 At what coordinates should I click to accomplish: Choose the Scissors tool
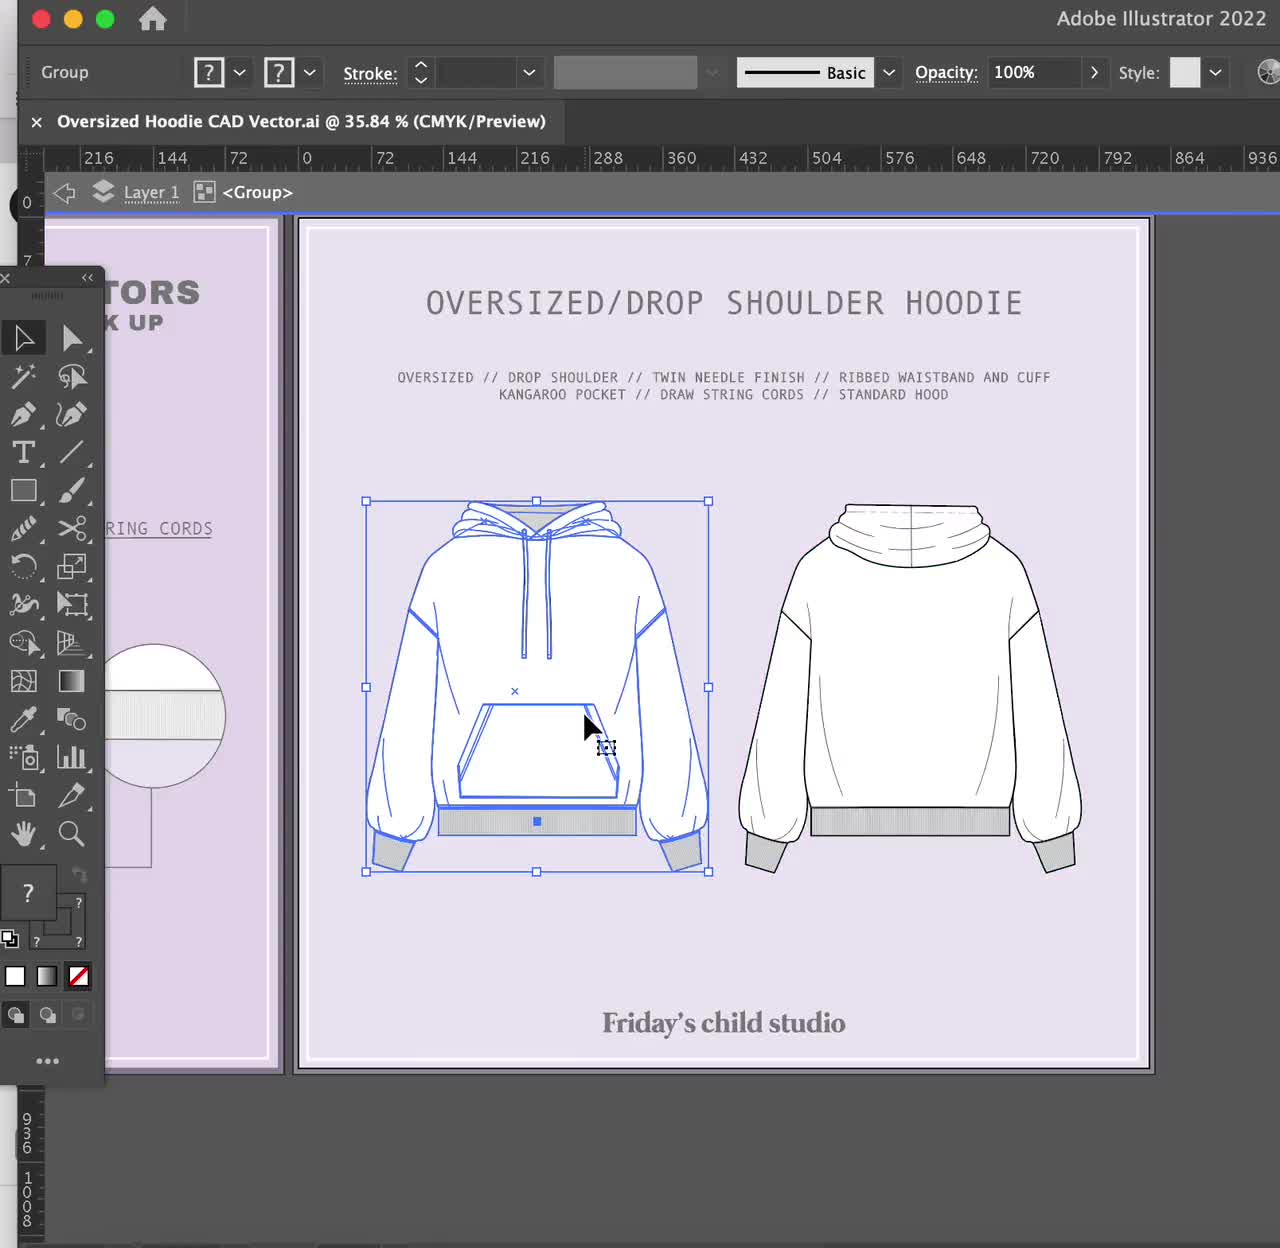[x=72, y=528]
